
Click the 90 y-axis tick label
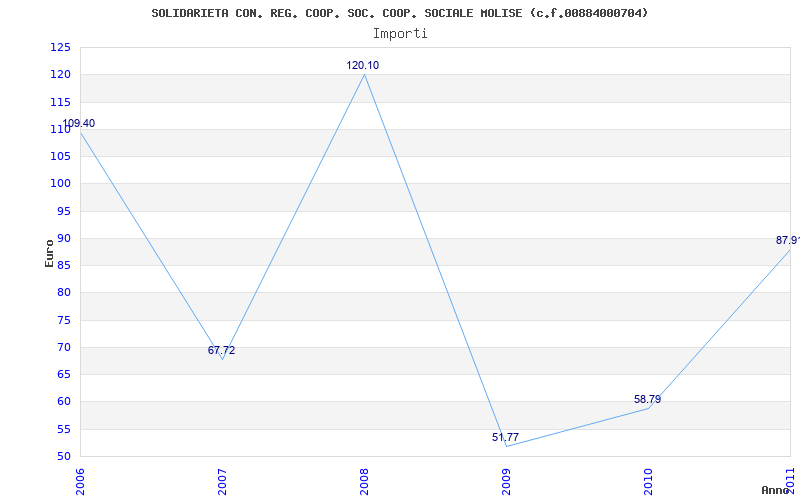tap(64, 239)
